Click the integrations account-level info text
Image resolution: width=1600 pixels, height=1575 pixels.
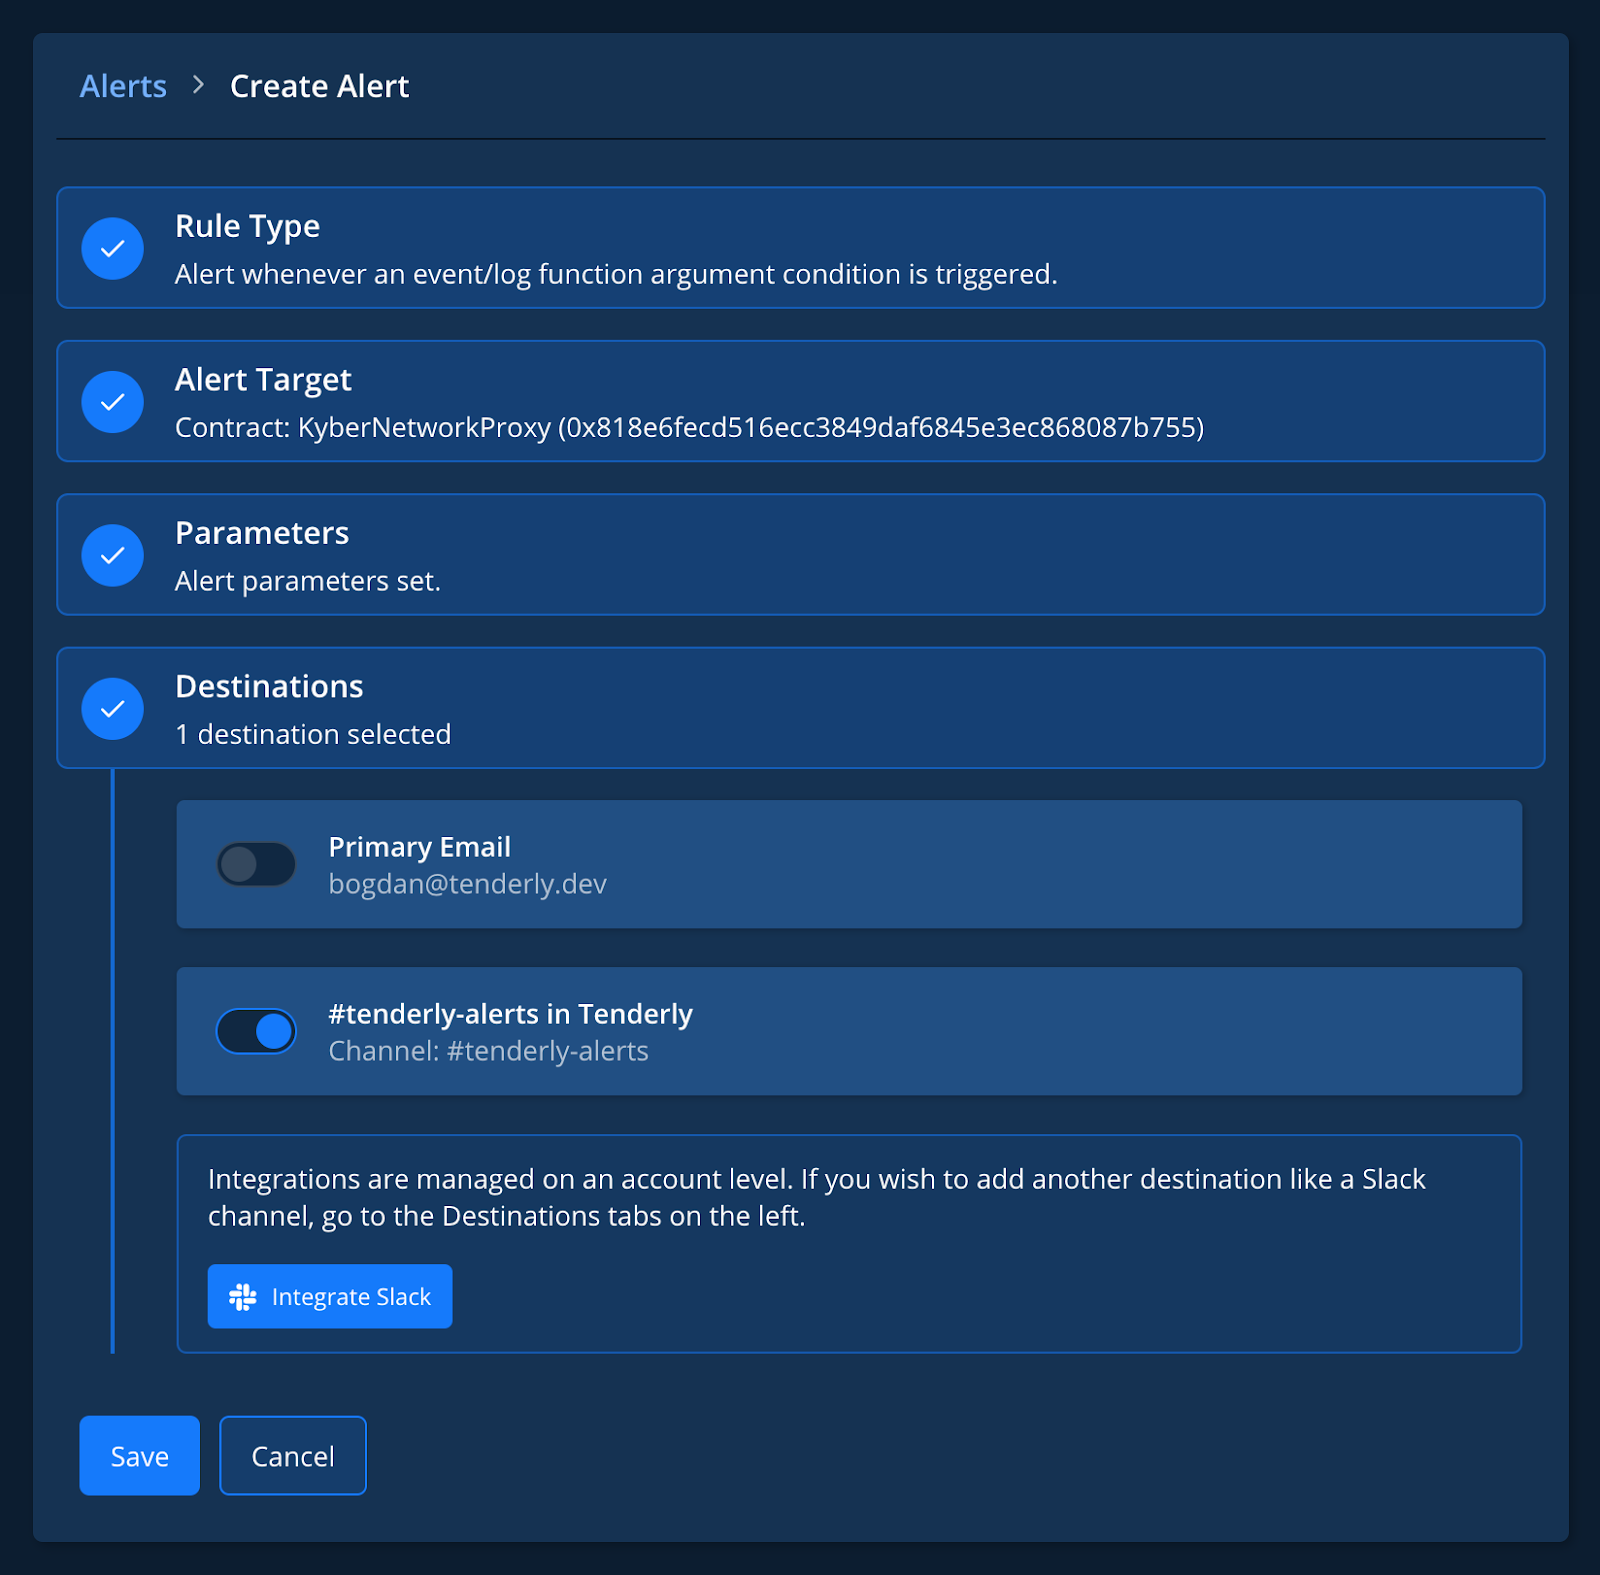click(x=817, y=1197)
